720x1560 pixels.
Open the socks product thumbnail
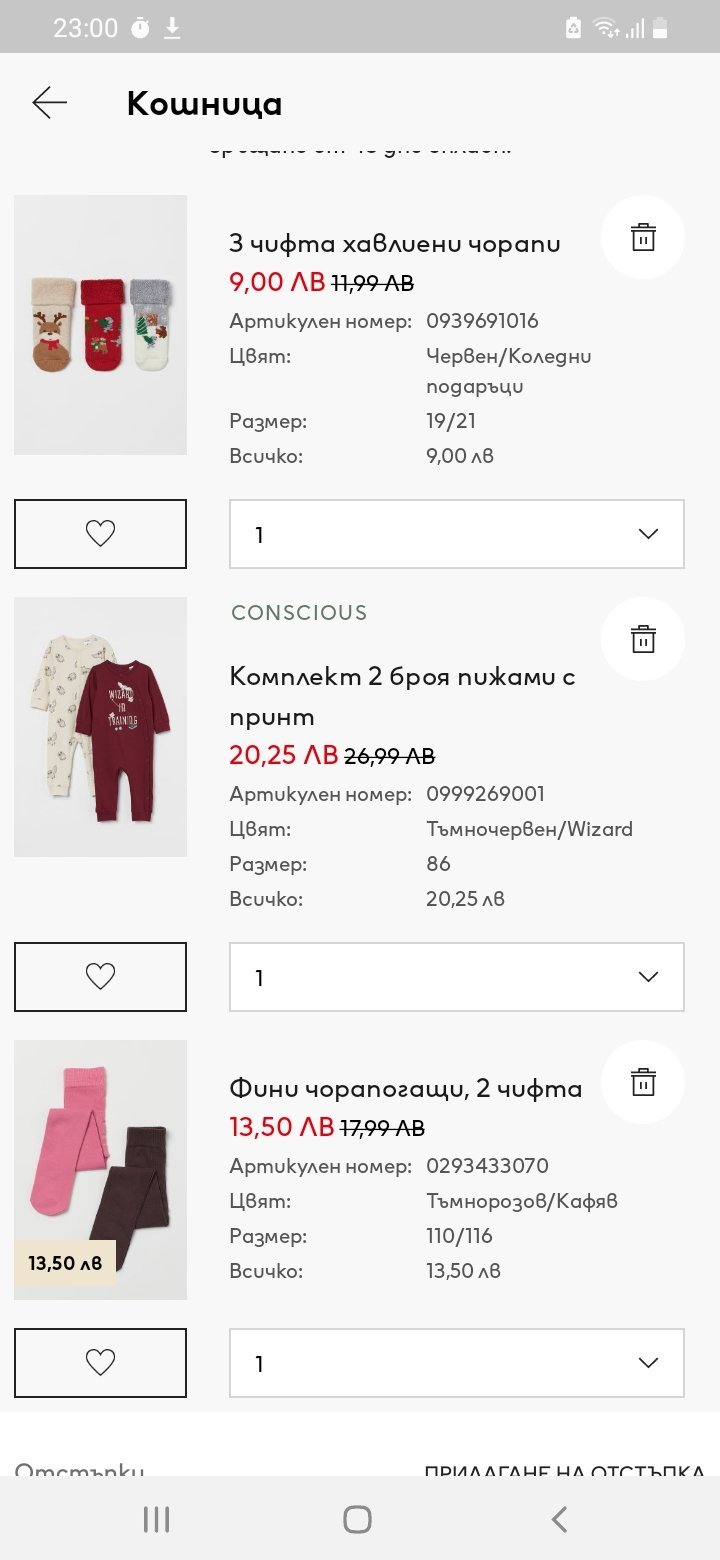click(x=100, y=325)
